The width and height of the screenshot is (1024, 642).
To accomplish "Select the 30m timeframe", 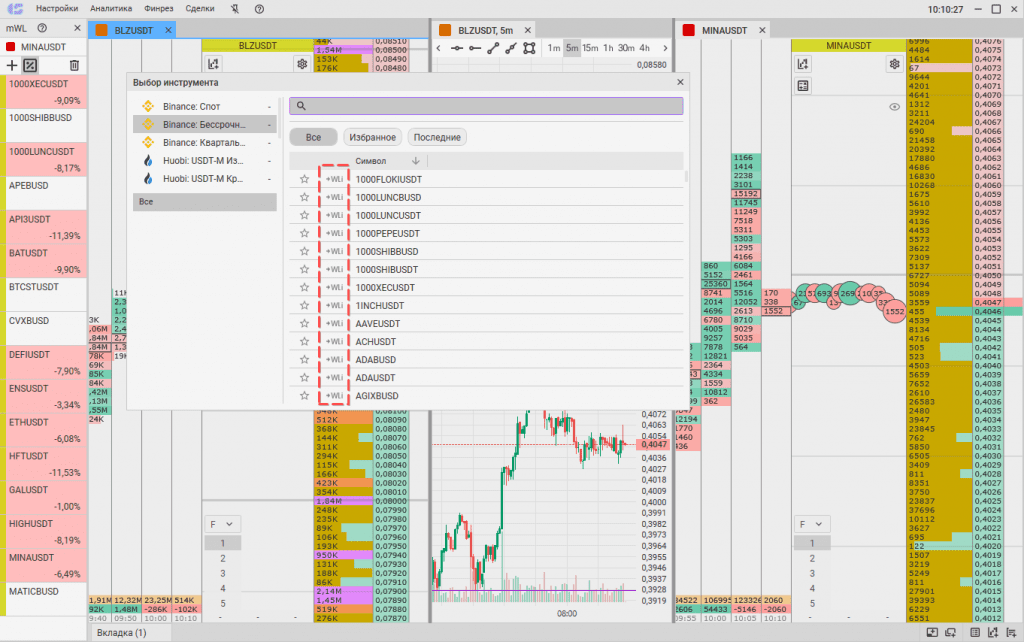I will [626, 48].
